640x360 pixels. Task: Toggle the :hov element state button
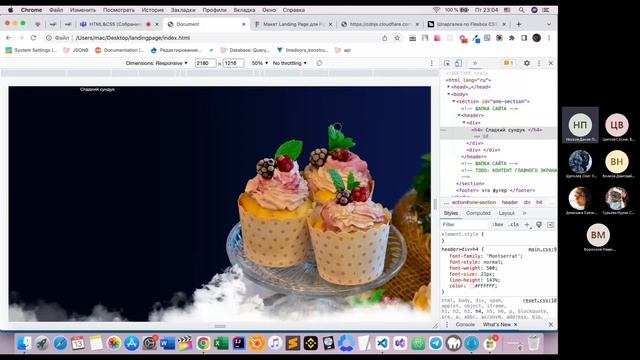(x=498, y=224)
